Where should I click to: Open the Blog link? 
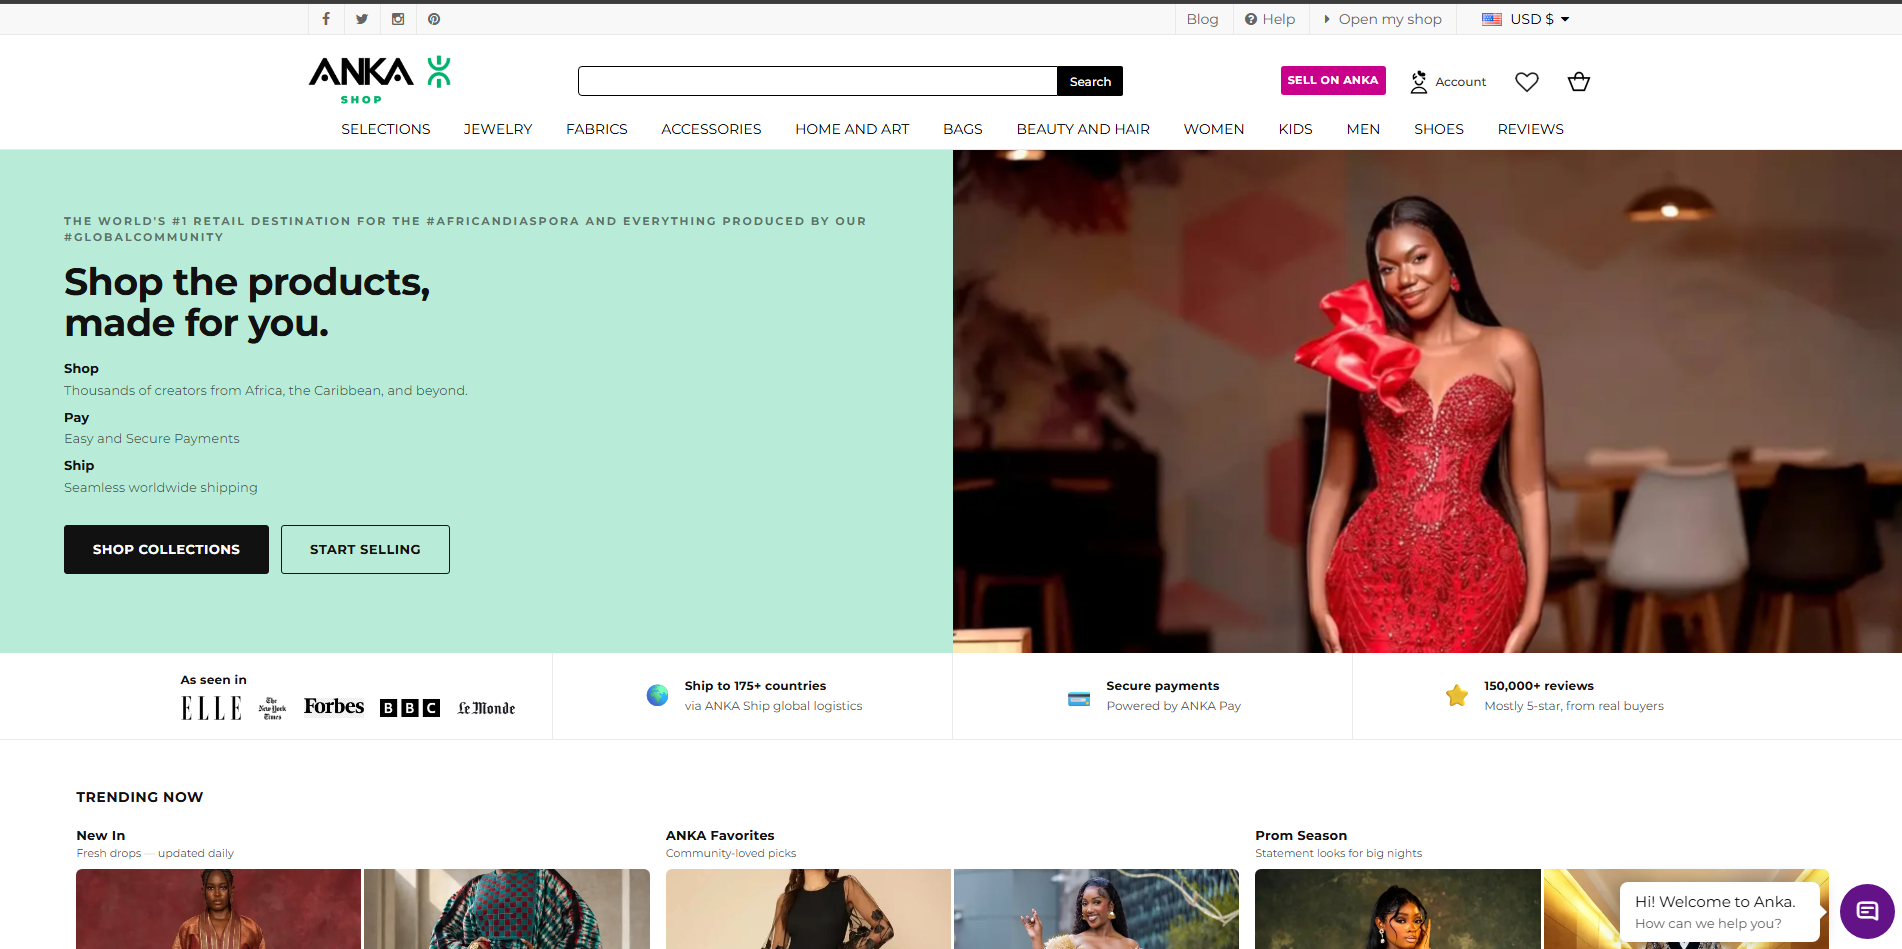1202,19
